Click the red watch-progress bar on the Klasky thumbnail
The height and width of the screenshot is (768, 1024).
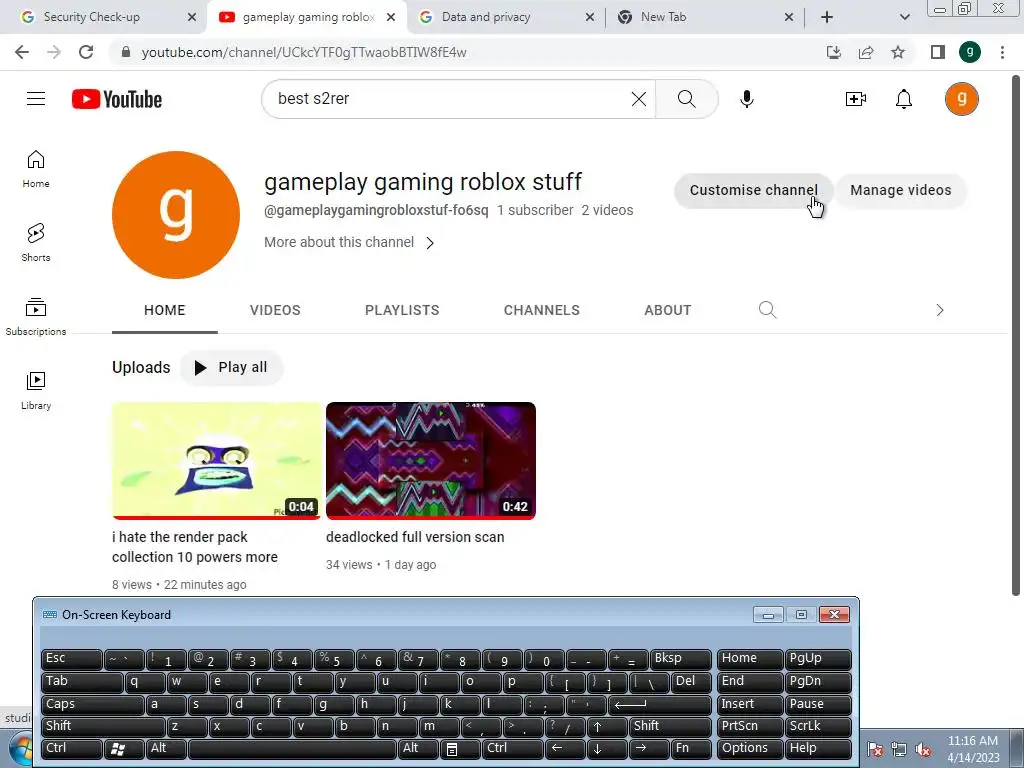pyautogui.click(x=216, y=517)
